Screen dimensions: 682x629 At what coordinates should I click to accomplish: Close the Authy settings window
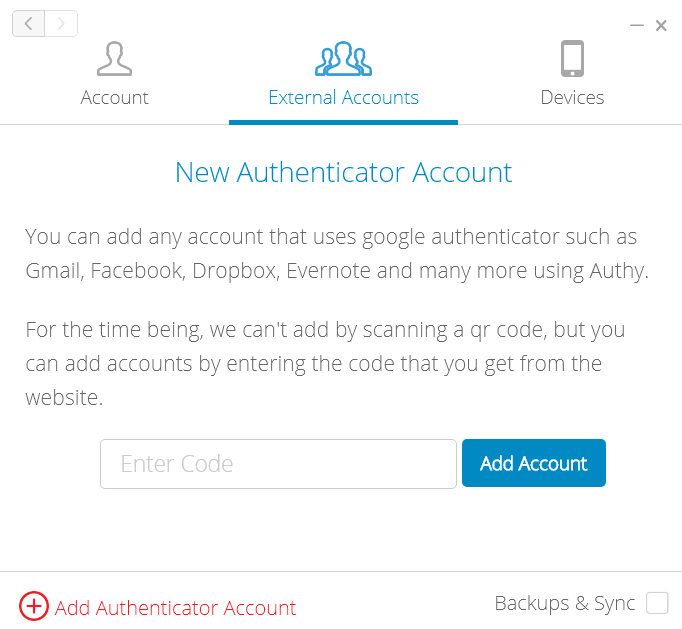[x=661, y=26]
